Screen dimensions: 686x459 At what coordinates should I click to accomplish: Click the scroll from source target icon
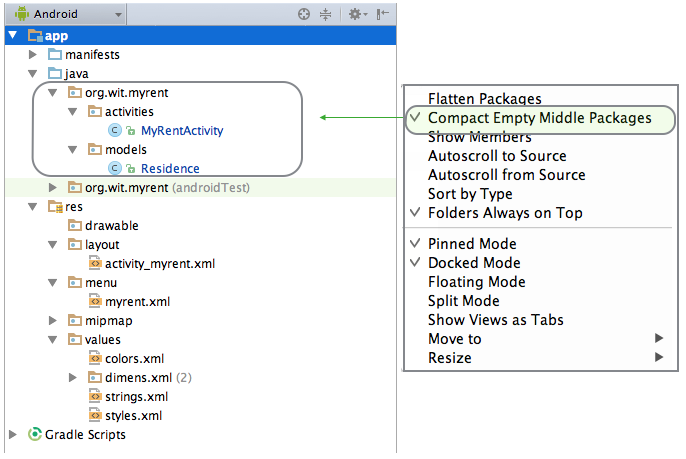click(x=305, y=15)
